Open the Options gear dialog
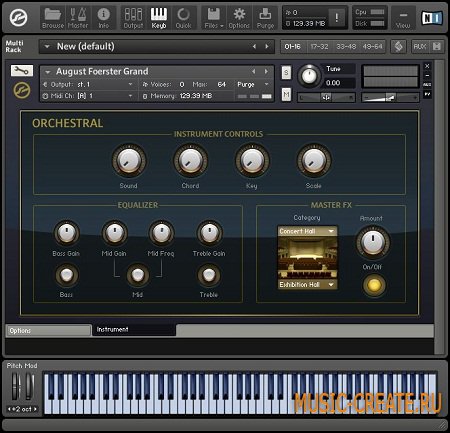The width and height of the screenshot is (450, 433). click(239, 18)
